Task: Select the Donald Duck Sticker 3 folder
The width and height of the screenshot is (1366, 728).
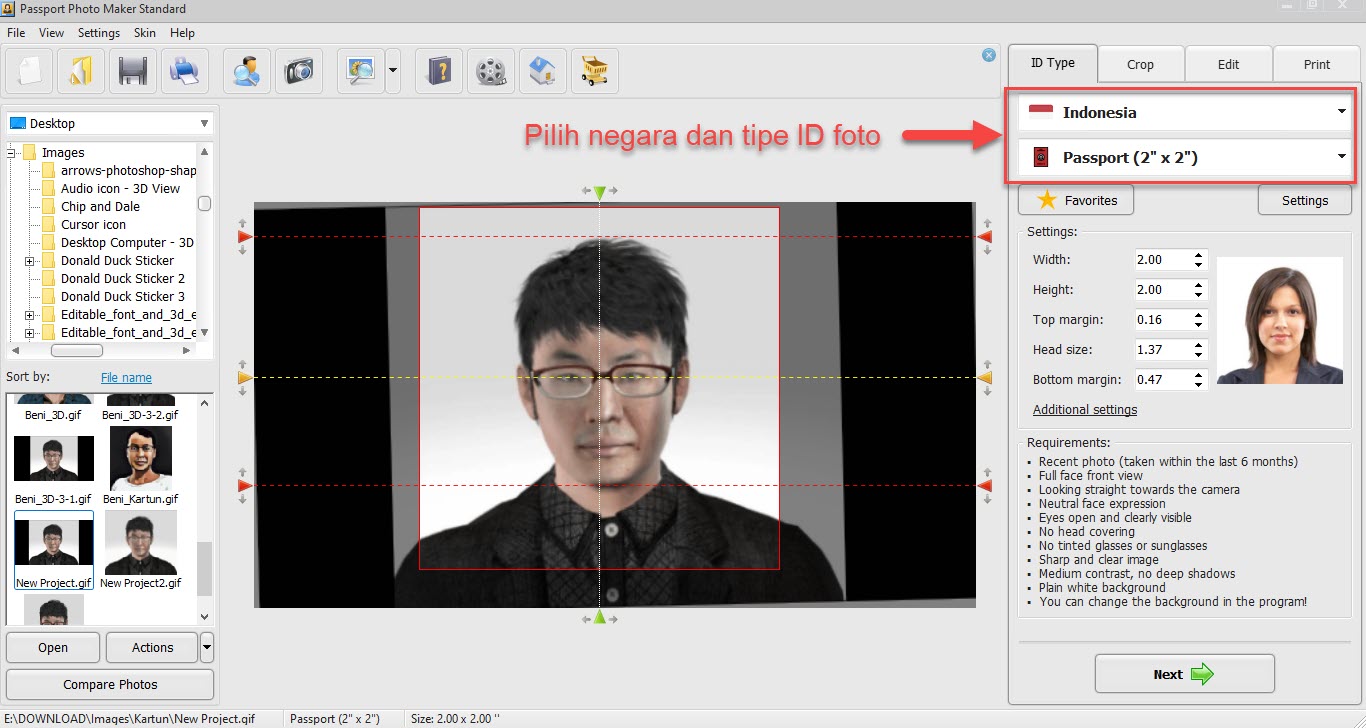Action: click(x=123, y=297)
